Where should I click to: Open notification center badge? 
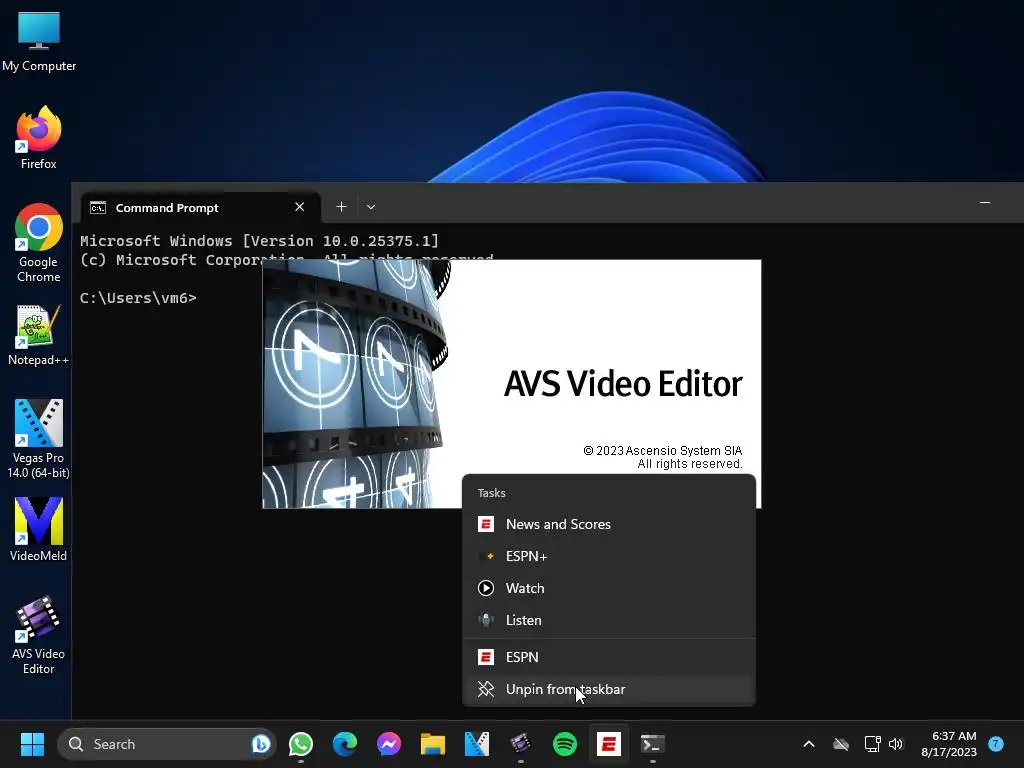[x=996, y=743]
